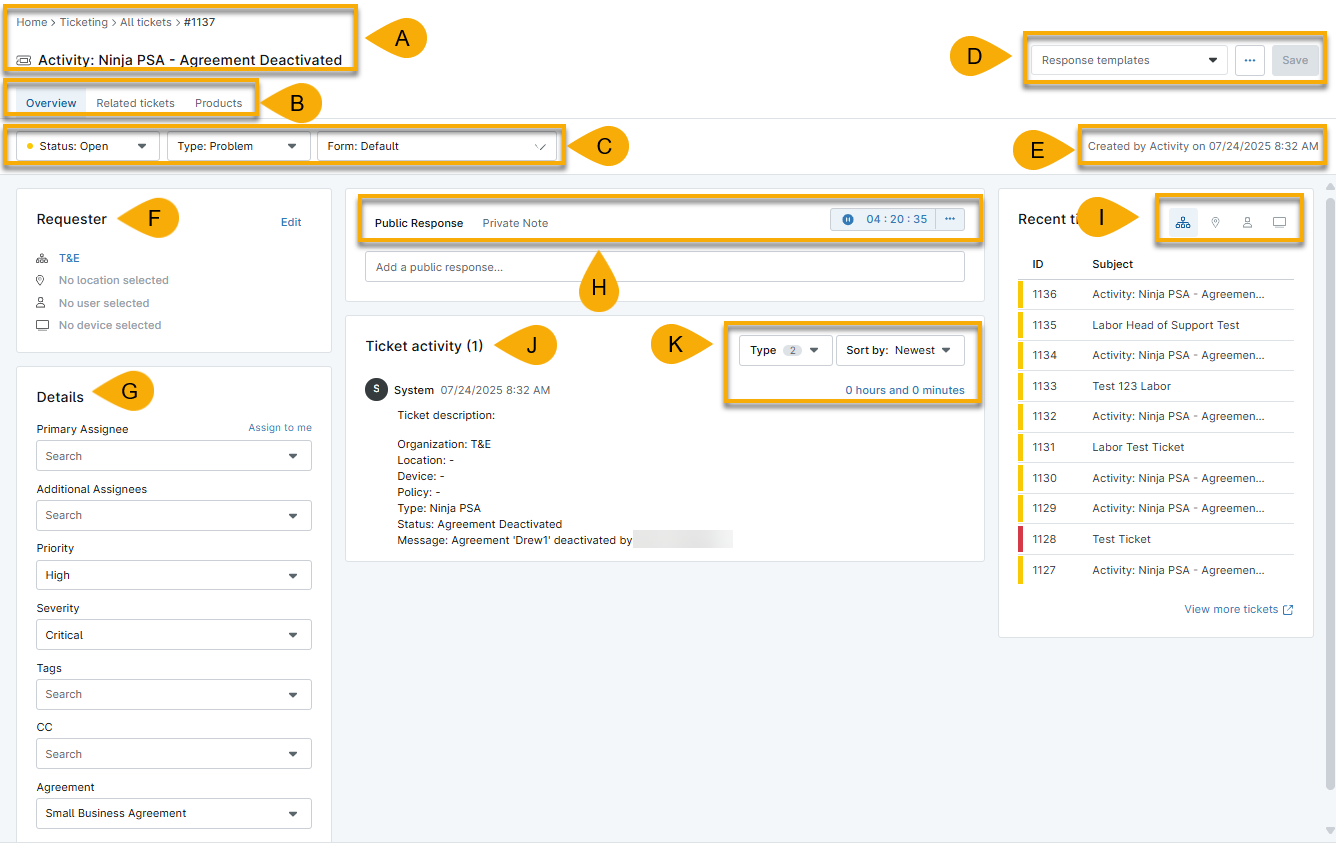Pause the ticket timer

[848, 219]
